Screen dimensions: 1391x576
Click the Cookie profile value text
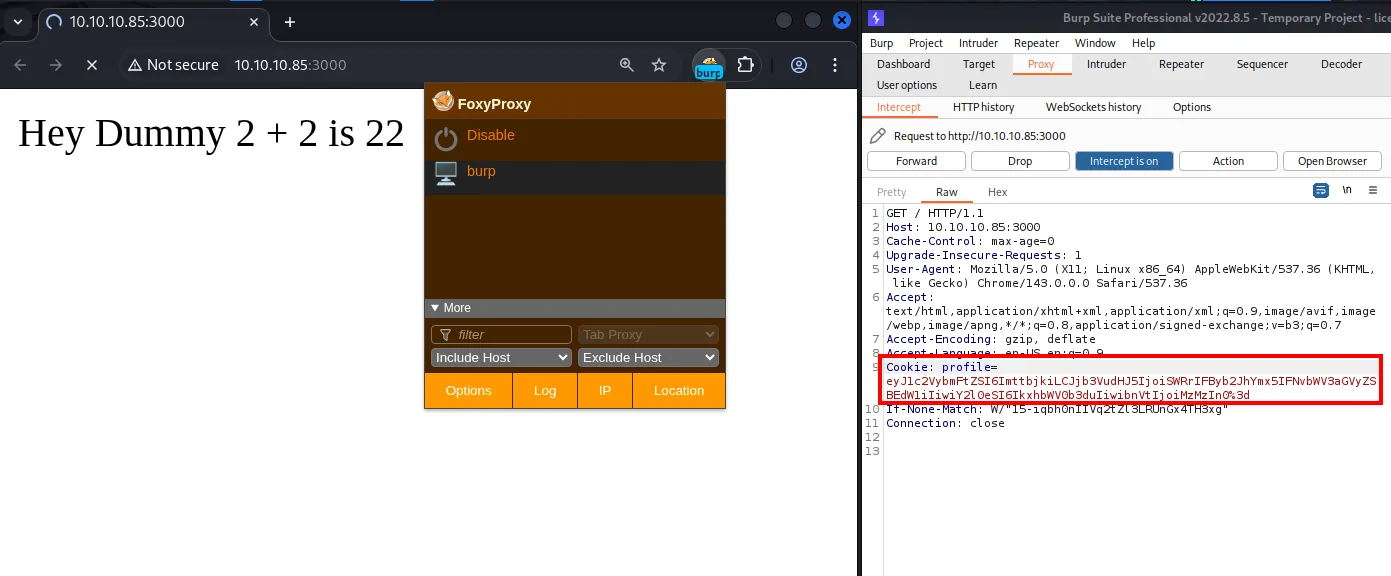point(1131,388)
